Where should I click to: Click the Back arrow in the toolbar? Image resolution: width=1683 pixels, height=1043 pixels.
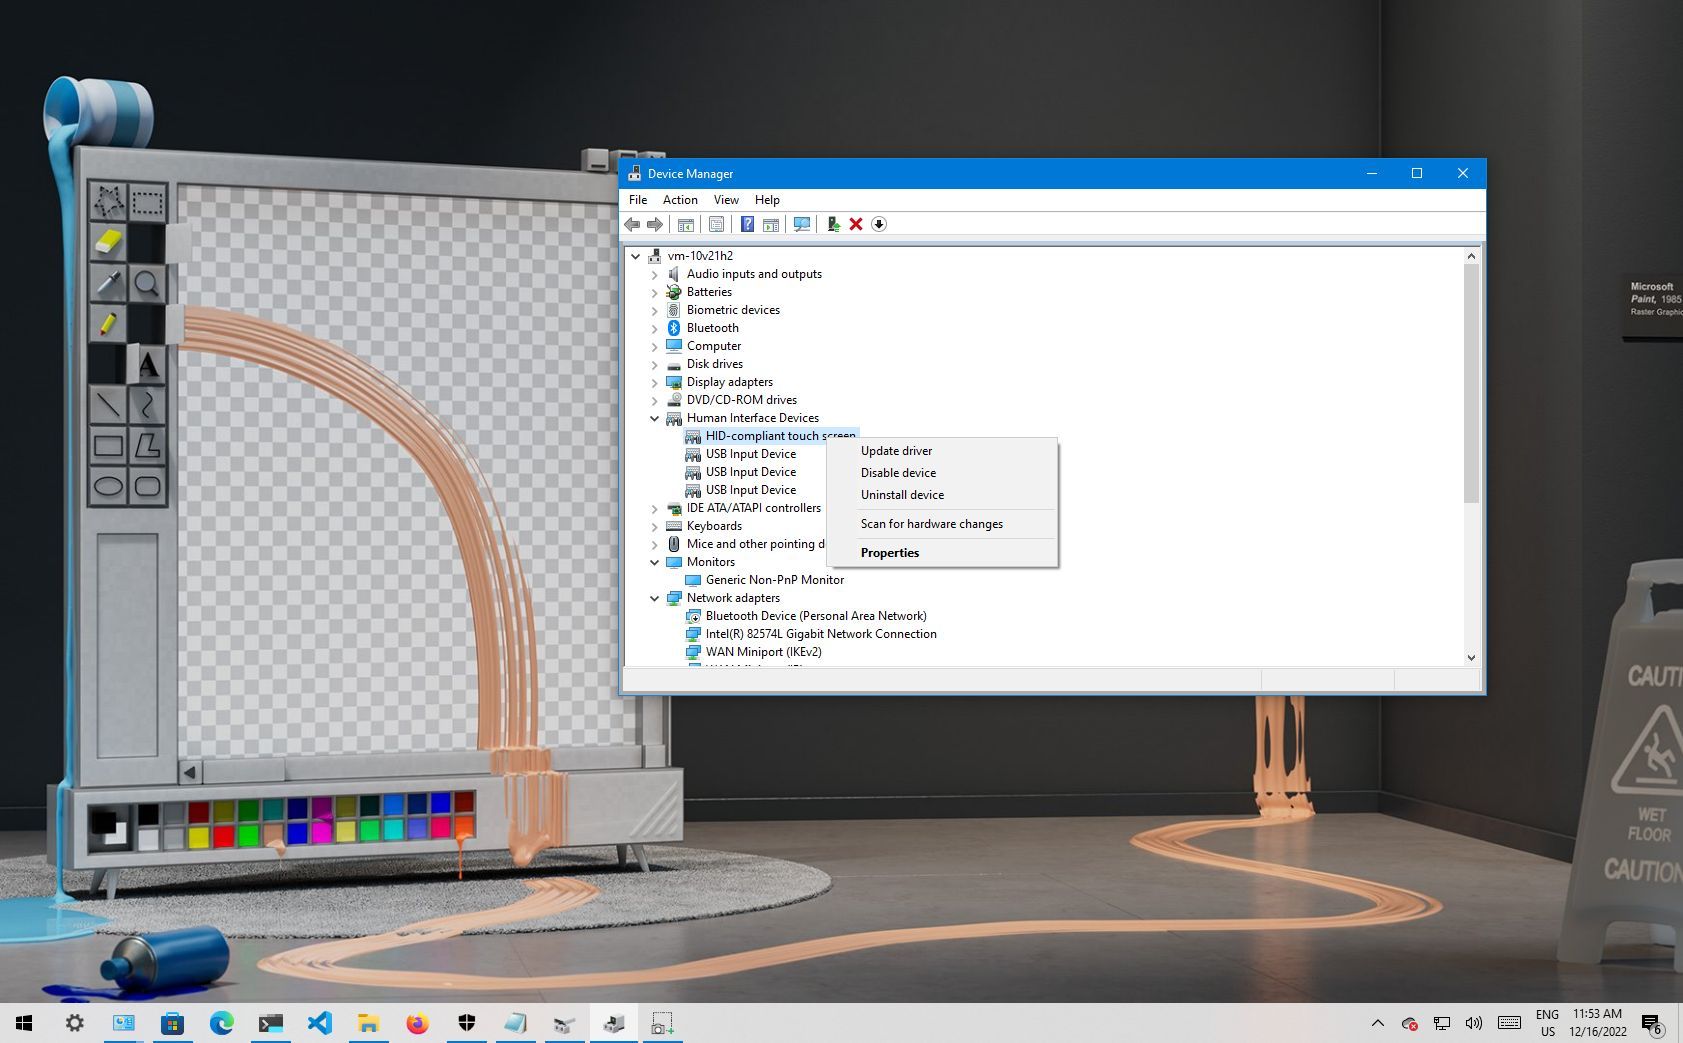(632, 224)
